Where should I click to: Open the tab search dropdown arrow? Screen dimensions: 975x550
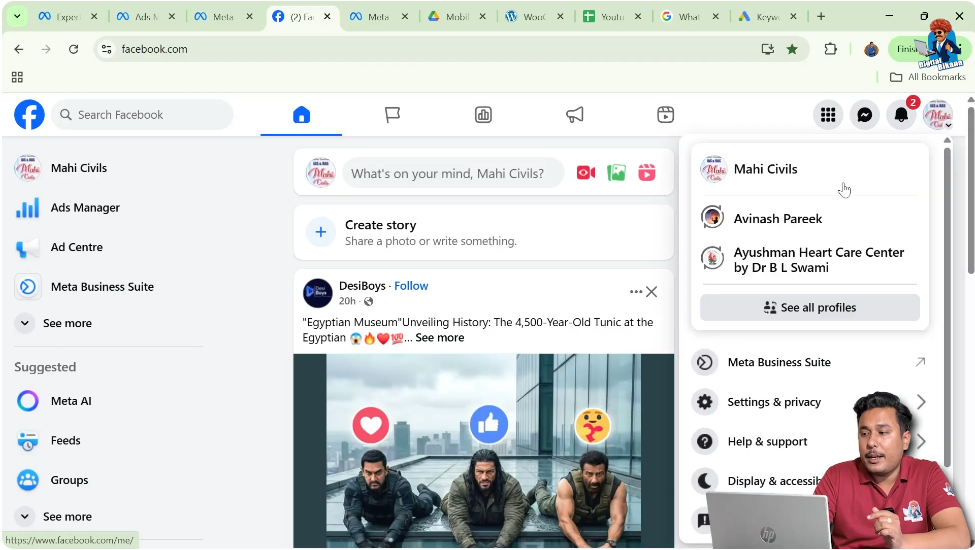point(17,17)
